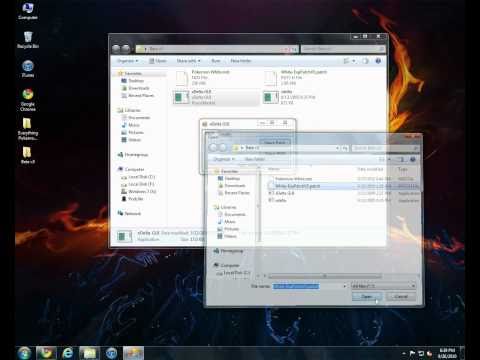
Task: Click Burn in Explorer's toolbar
Action: point(216,61)
